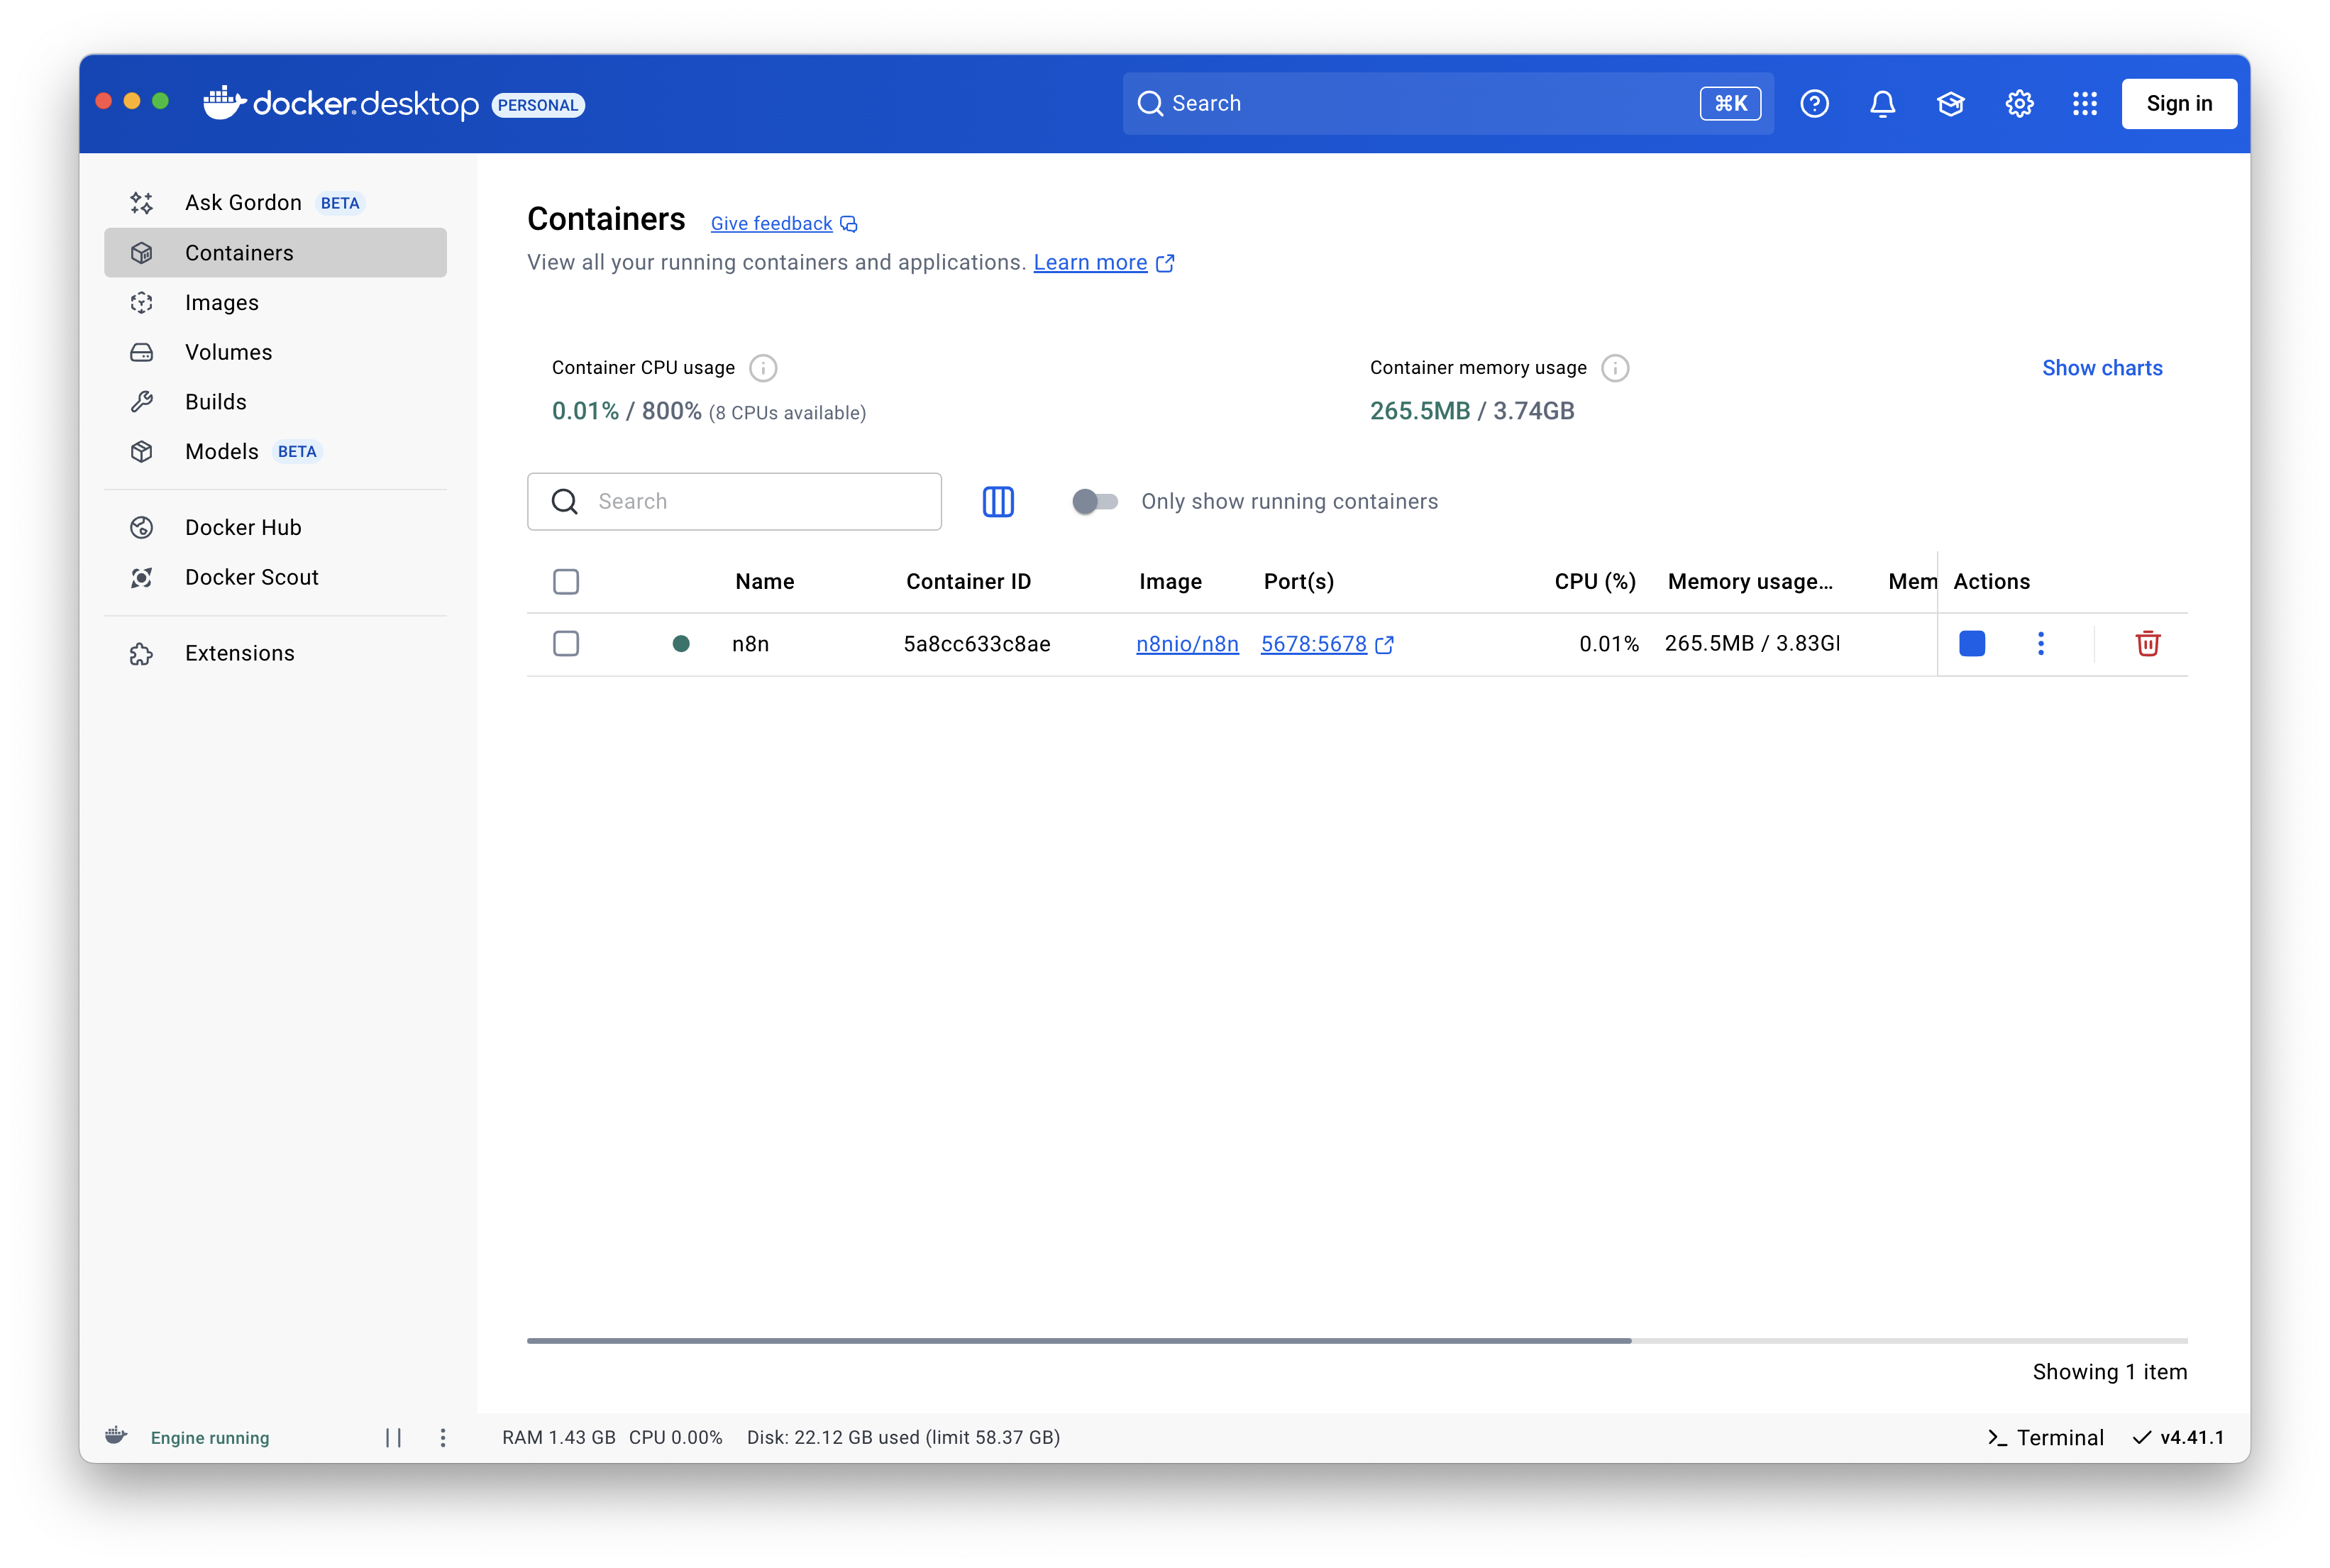The image size is (2330, 1568).
Task: Open notifications bell icon
Action: (1882, 103)
